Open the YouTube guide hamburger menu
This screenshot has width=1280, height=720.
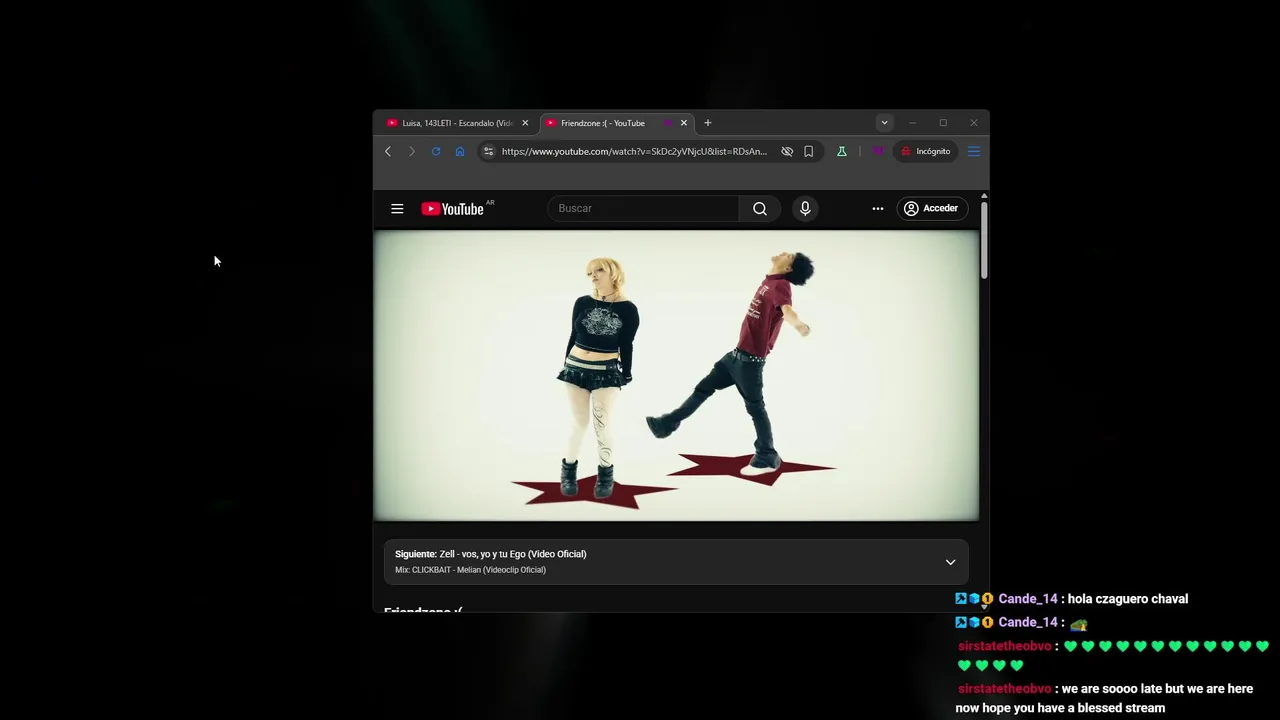pyautogui.click(x=397, y=208)
